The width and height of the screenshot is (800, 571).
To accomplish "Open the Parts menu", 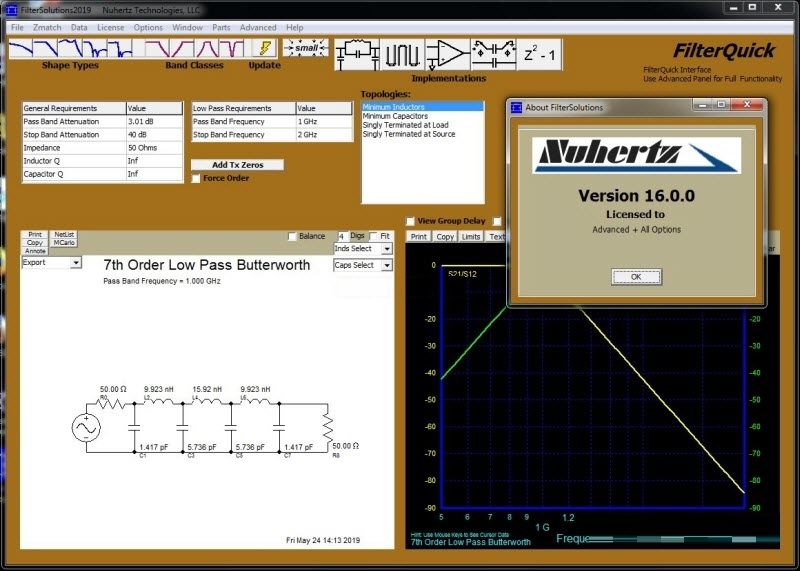I will tap(221, 28).
